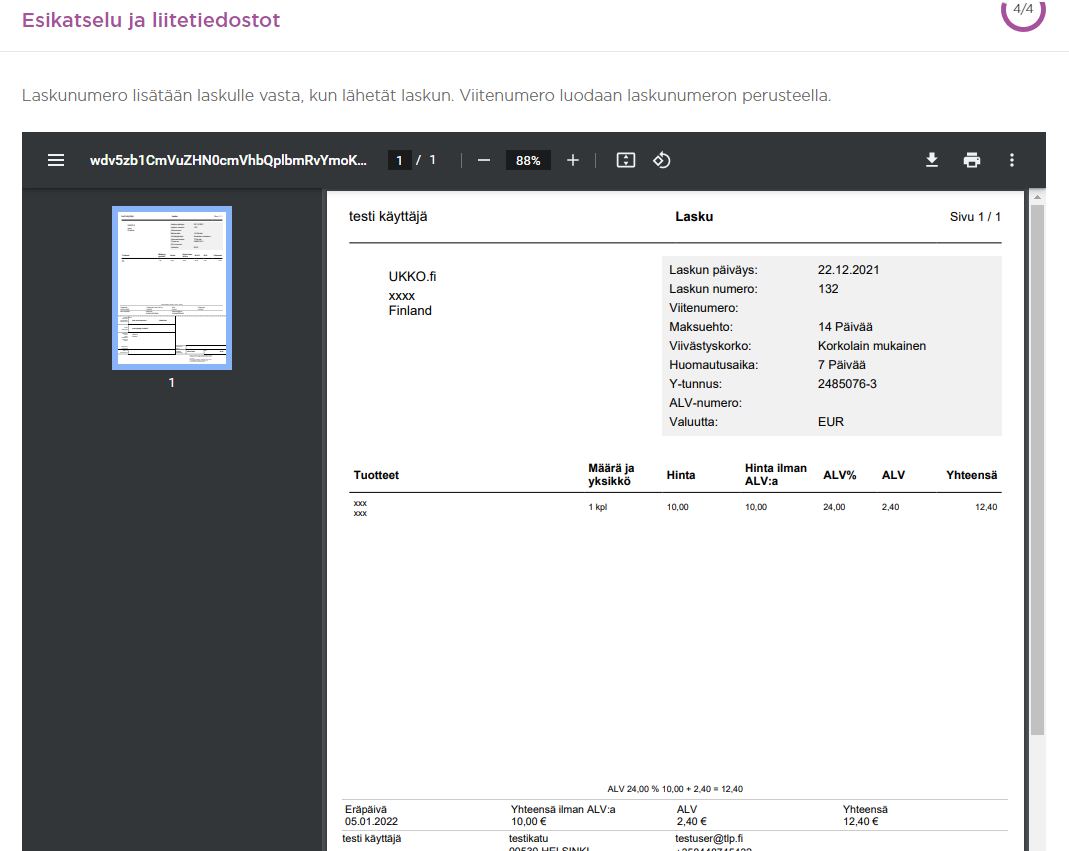Screen dimensions: 1069x851
Task: Click the 'Korkolain mukainen' value
Action: (x=872, y=346)
